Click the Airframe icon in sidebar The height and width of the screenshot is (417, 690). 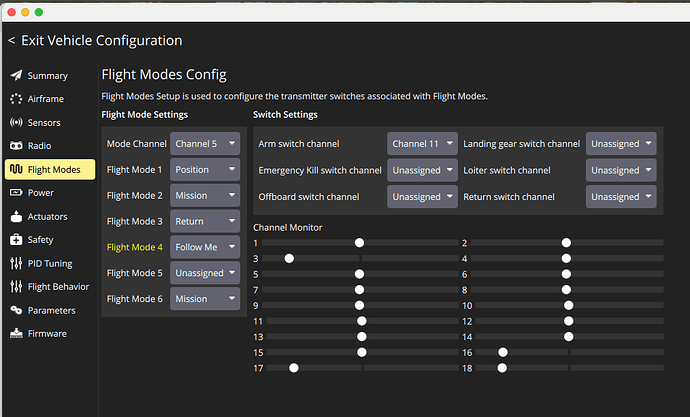point(16,99)
